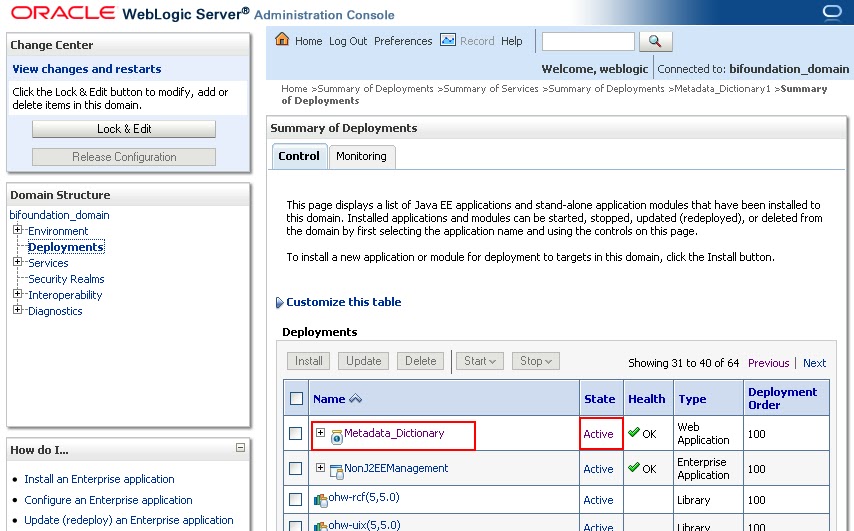The height and width of the screenshot is (531, 854).
Task: Expand the NonJ2EEManagement deployment row
Action: [x=320, y=467]
